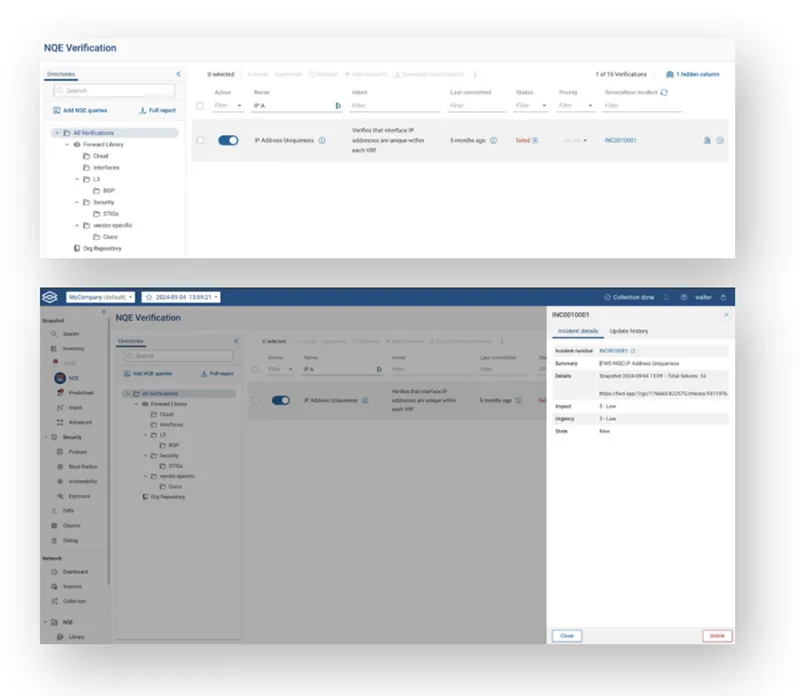Screen dimensions: 800x696
Task: Open the Search icon in the sidebar
Action: 55,332
